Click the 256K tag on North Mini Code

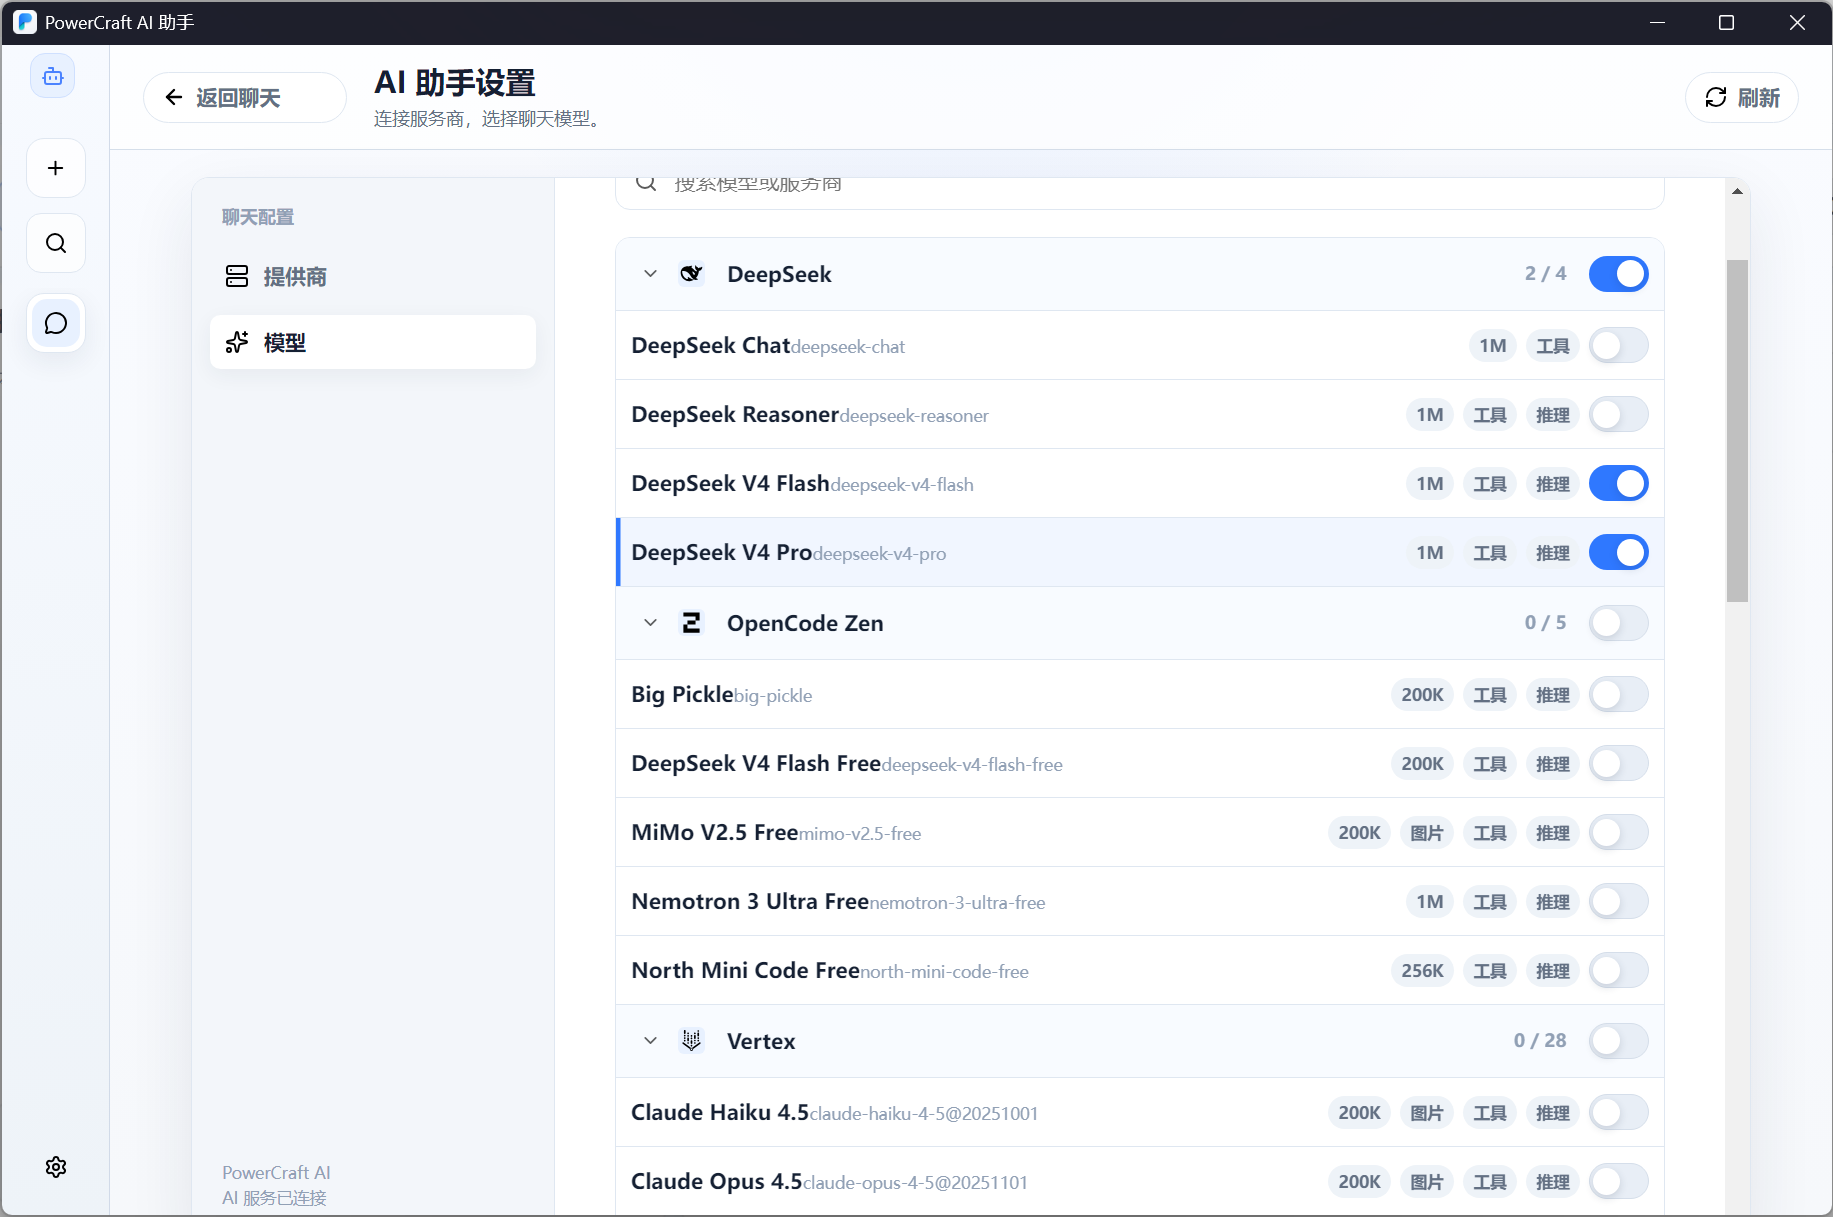[1422, 971]
